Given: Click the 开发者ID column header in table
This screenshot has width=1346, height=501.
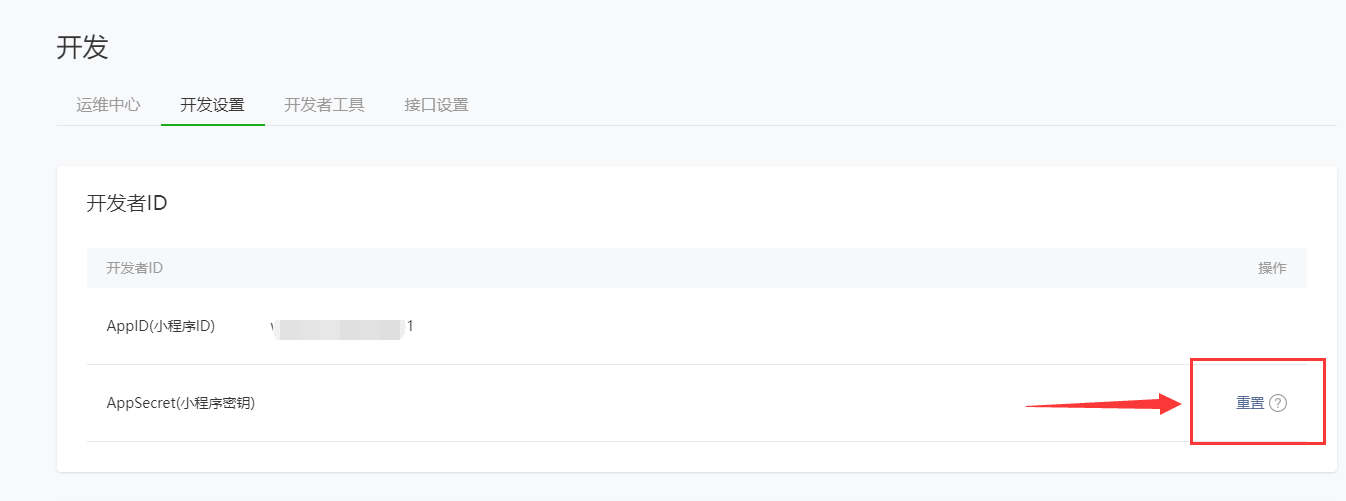Looking at the screenshot, I should point(135,268).
